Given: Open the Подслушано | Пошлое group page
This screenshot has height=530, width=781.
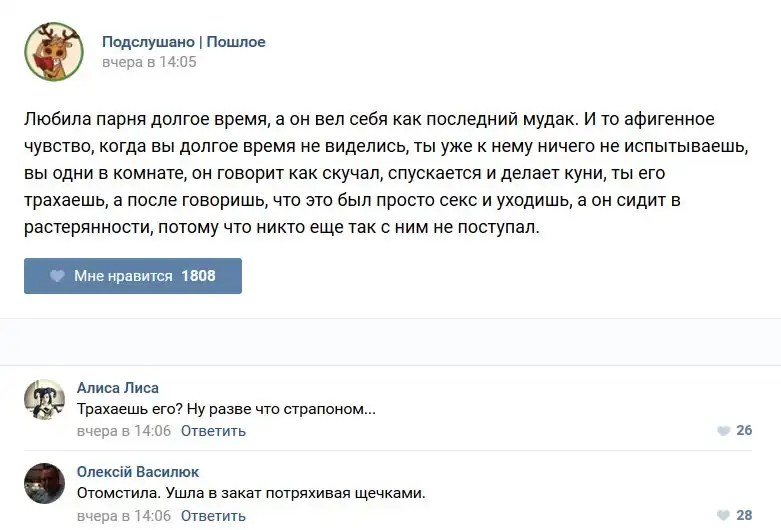Looking at the screenshot, I should [183, 42].
